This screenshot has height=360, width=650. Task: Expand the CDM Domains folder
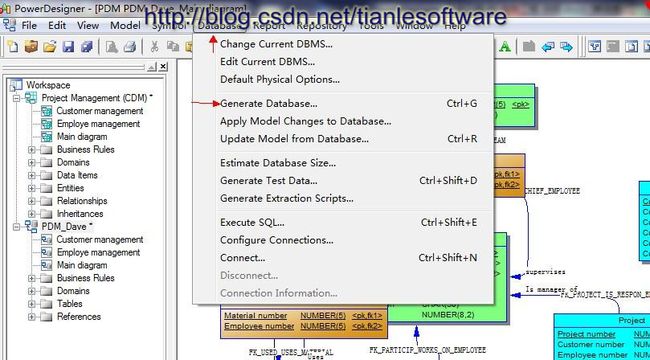[32, 163]
